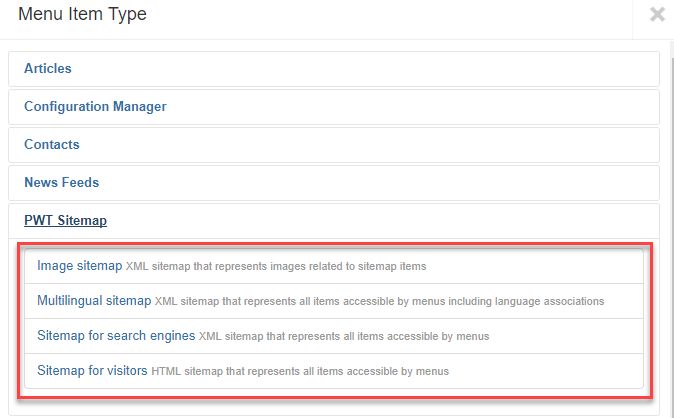Click blank space in the News Feeds row

[400, 183]
